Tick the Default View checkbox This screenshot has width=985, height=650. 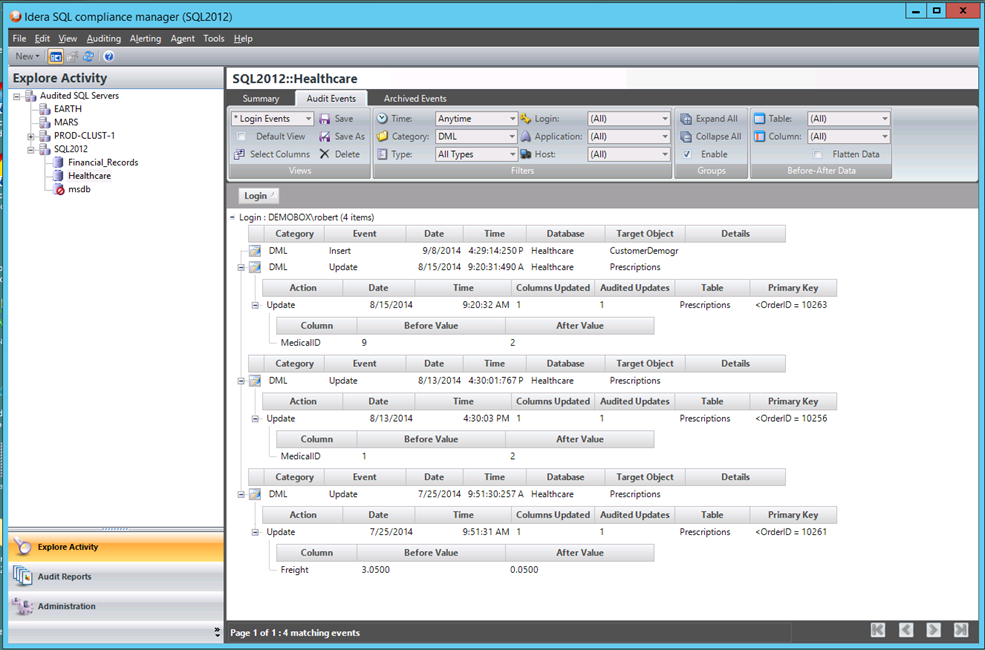241,137
